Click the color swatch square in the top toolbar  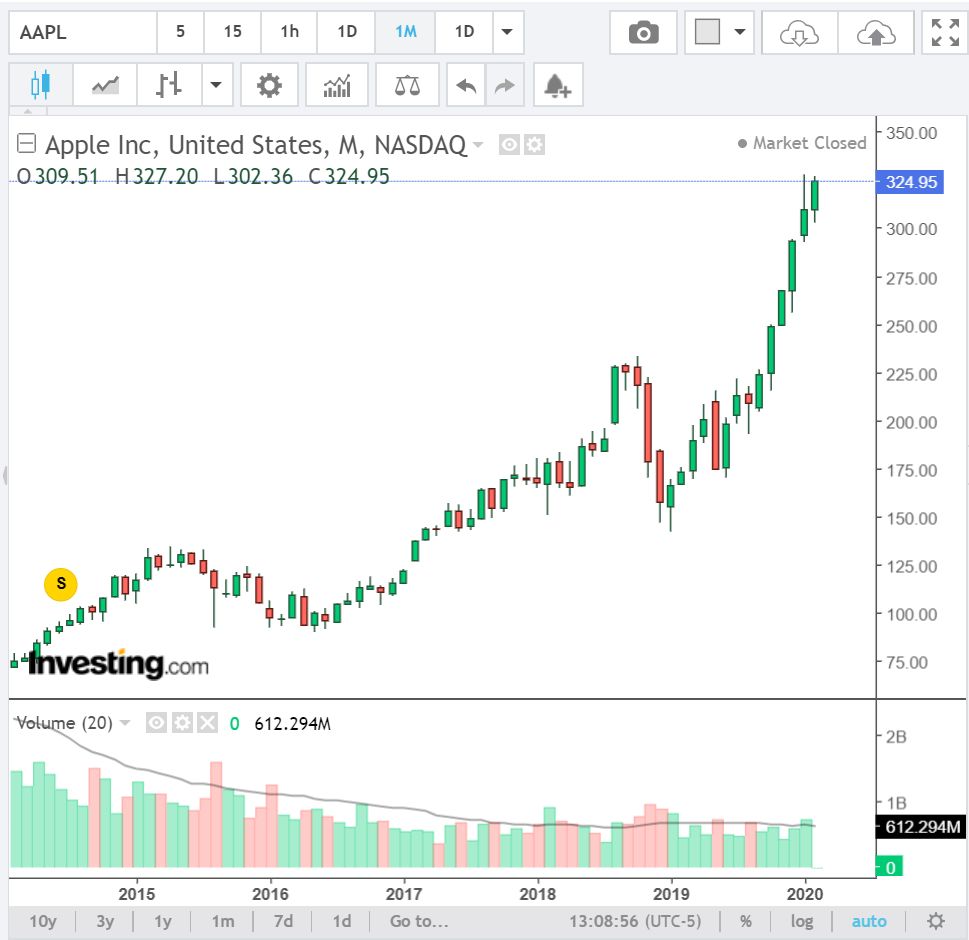707,33
